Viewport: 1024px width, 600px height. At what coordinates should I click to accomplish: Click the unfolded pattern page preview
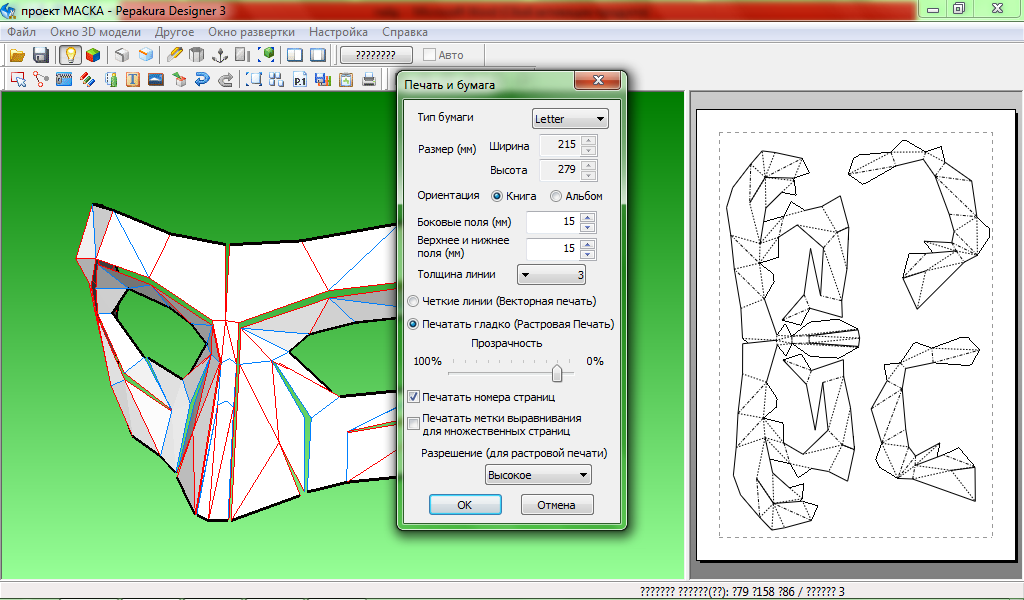tap(856, 334)
